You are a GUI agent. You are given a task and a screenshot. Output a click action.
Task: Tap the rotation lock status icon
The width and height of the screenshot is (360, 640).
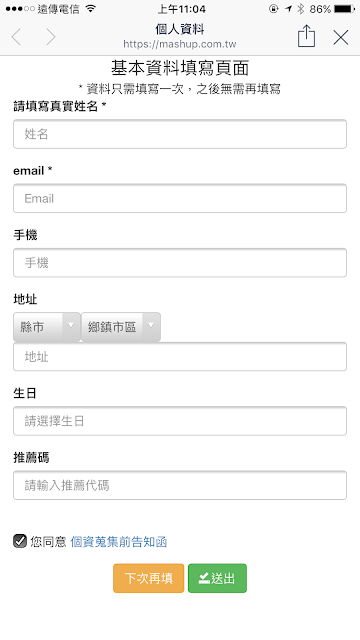tap(273, 9)
